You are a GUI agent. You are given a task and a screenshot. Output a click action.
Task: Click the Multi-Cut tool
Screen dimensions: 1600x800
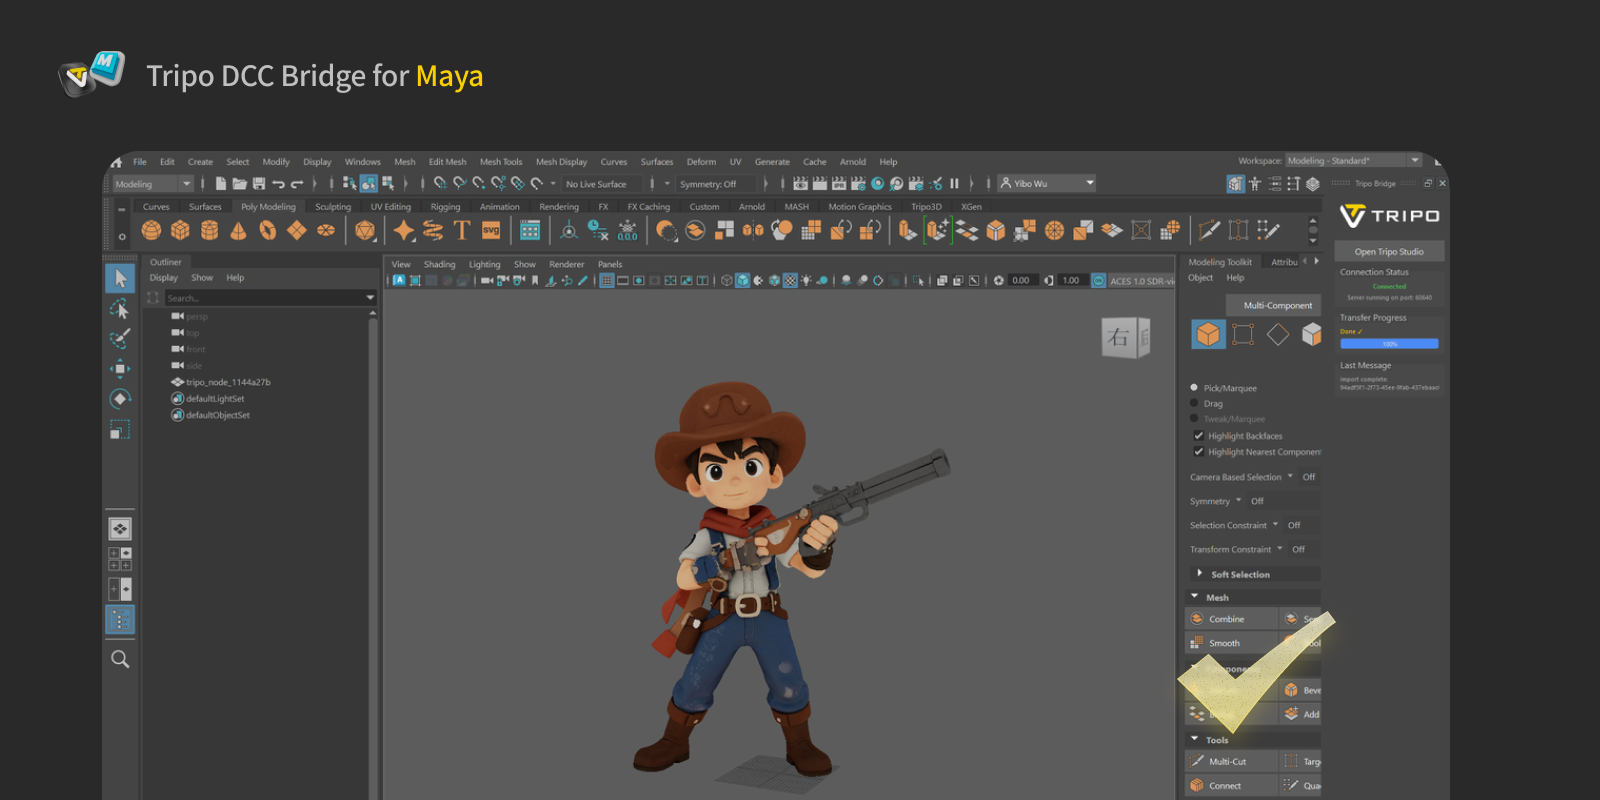click(1227, 762)
